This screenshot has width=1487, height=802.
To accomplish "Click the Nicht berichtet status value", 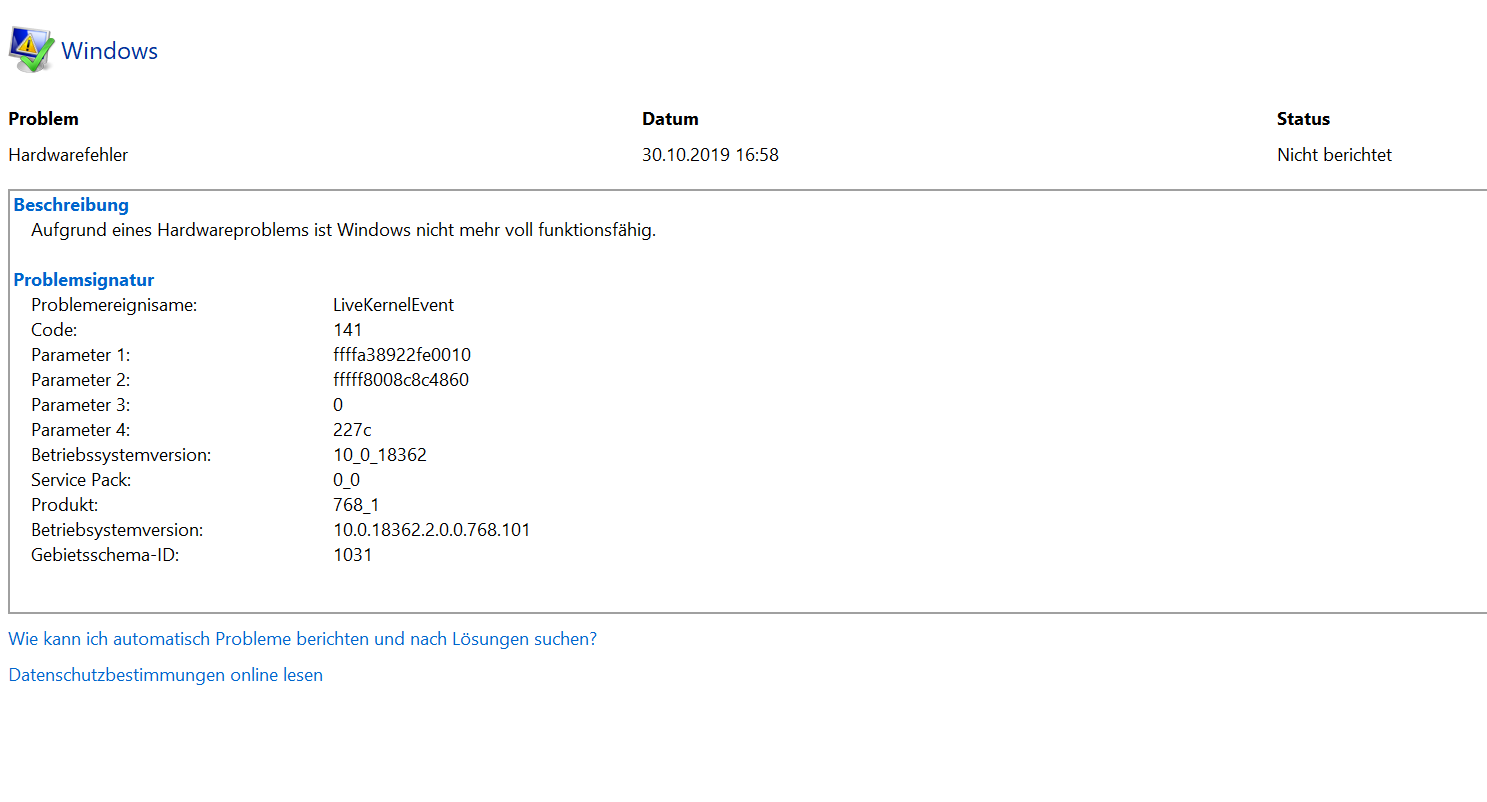I will pos(1334,155).
